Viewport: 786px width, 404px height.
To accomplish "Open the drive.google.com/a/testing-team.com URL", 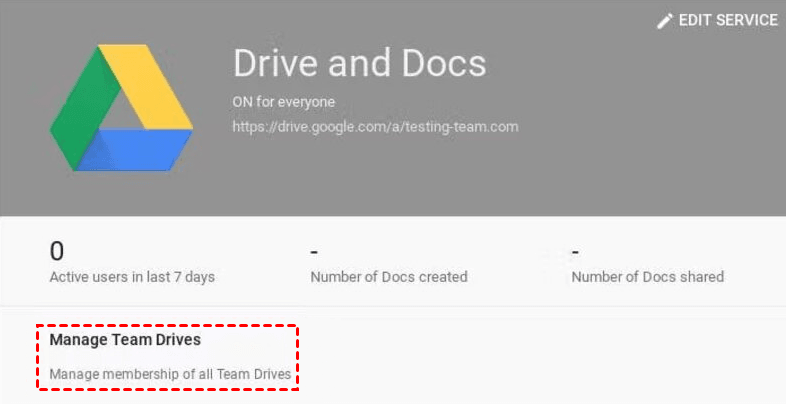I will point(375,127).
